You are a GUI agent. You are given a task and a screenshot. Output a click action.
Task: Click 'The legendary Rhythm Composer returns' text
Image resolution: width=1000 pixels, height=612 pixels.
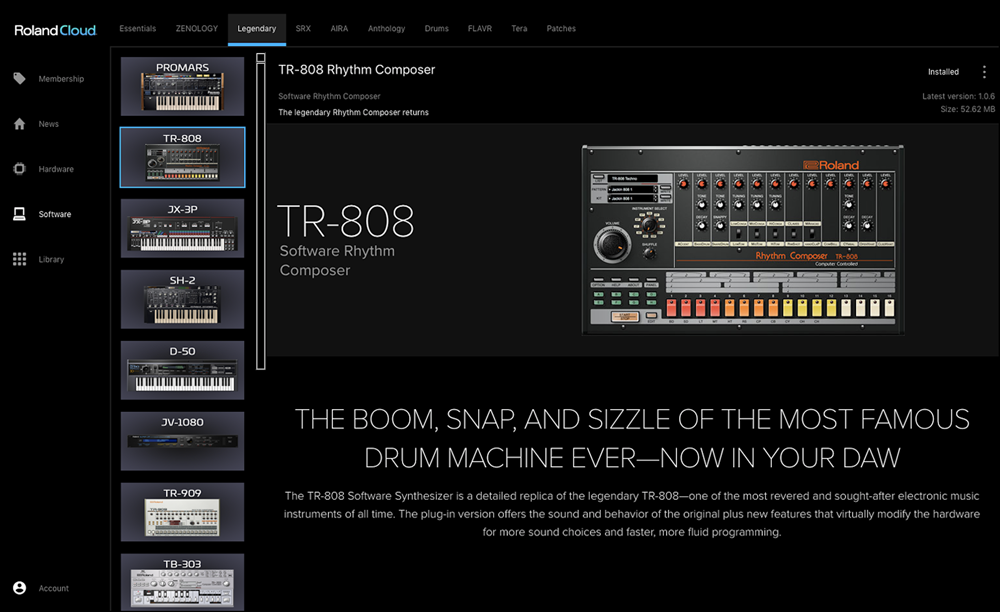(x=353, y=112)
